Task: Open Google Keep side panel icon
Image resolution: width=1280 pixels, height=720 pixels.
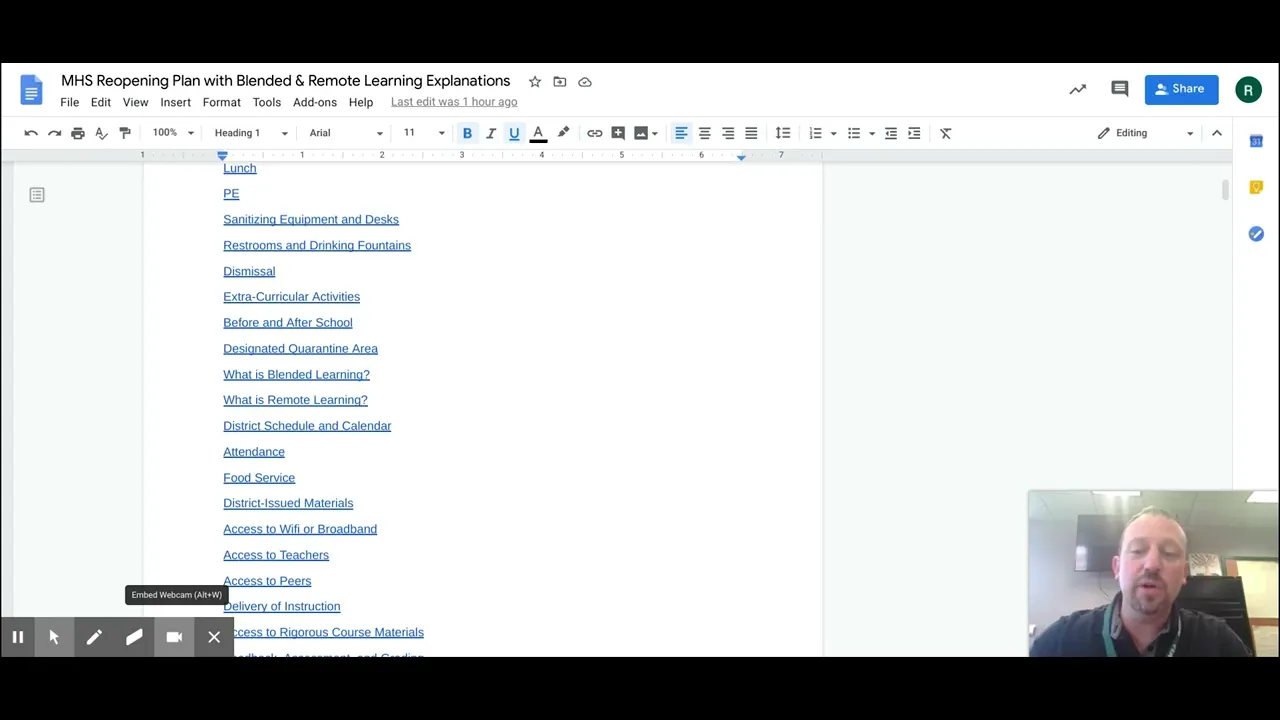Action: [1256, 187]
